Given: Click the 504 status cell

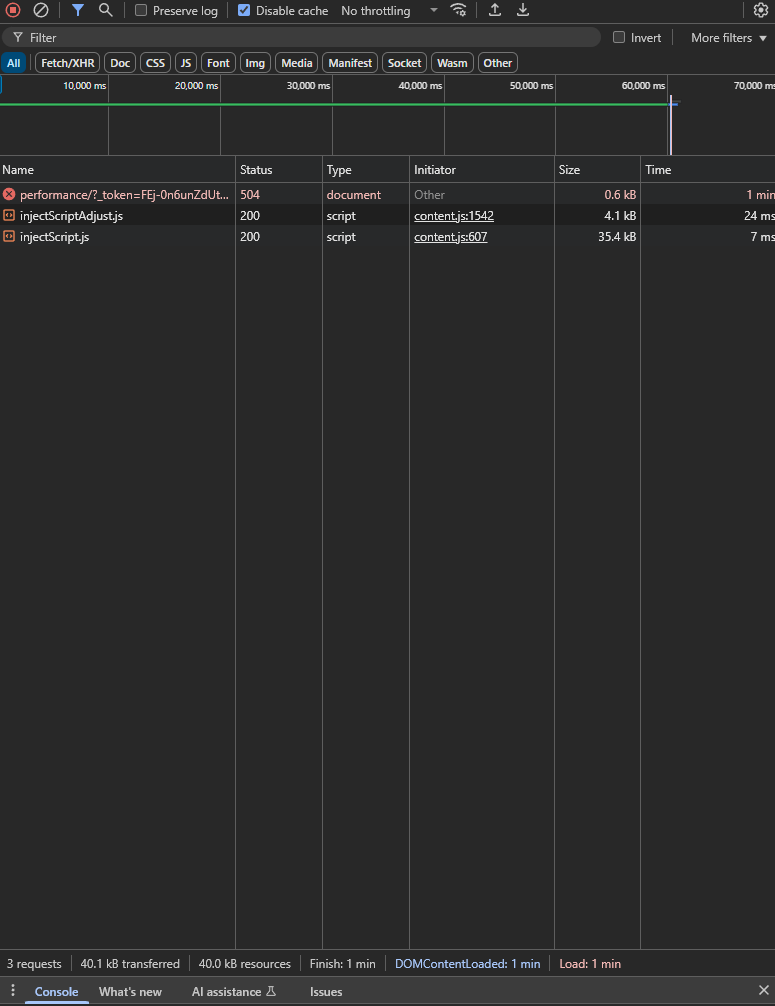Looking at the screenshot, I should coord(278,194).
